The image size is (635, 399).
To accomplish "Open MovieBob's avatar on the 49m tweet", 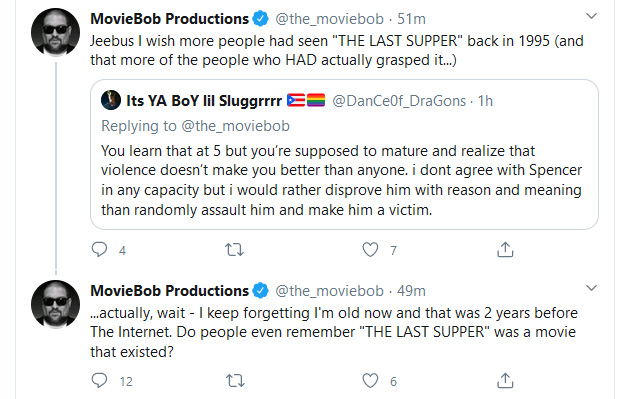I will 55,304.
